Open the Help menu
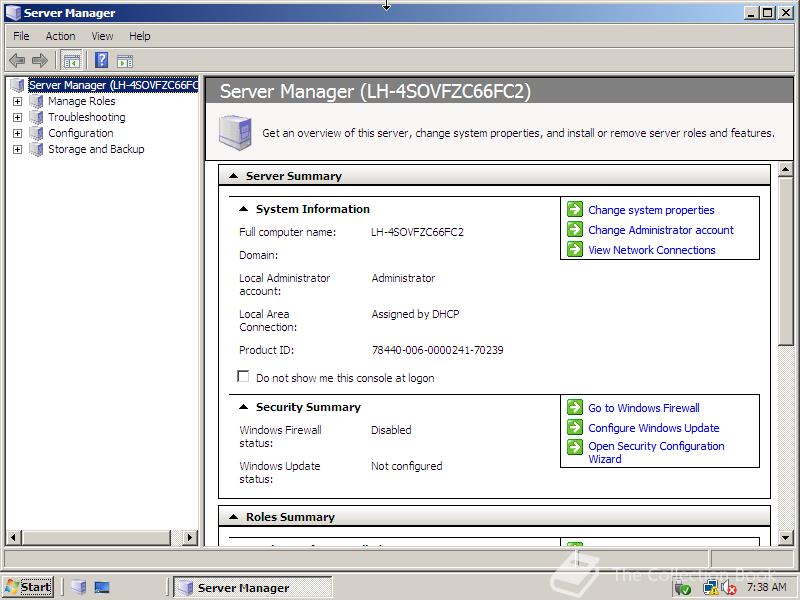This screenshot has width=800, height=600. 139,36
